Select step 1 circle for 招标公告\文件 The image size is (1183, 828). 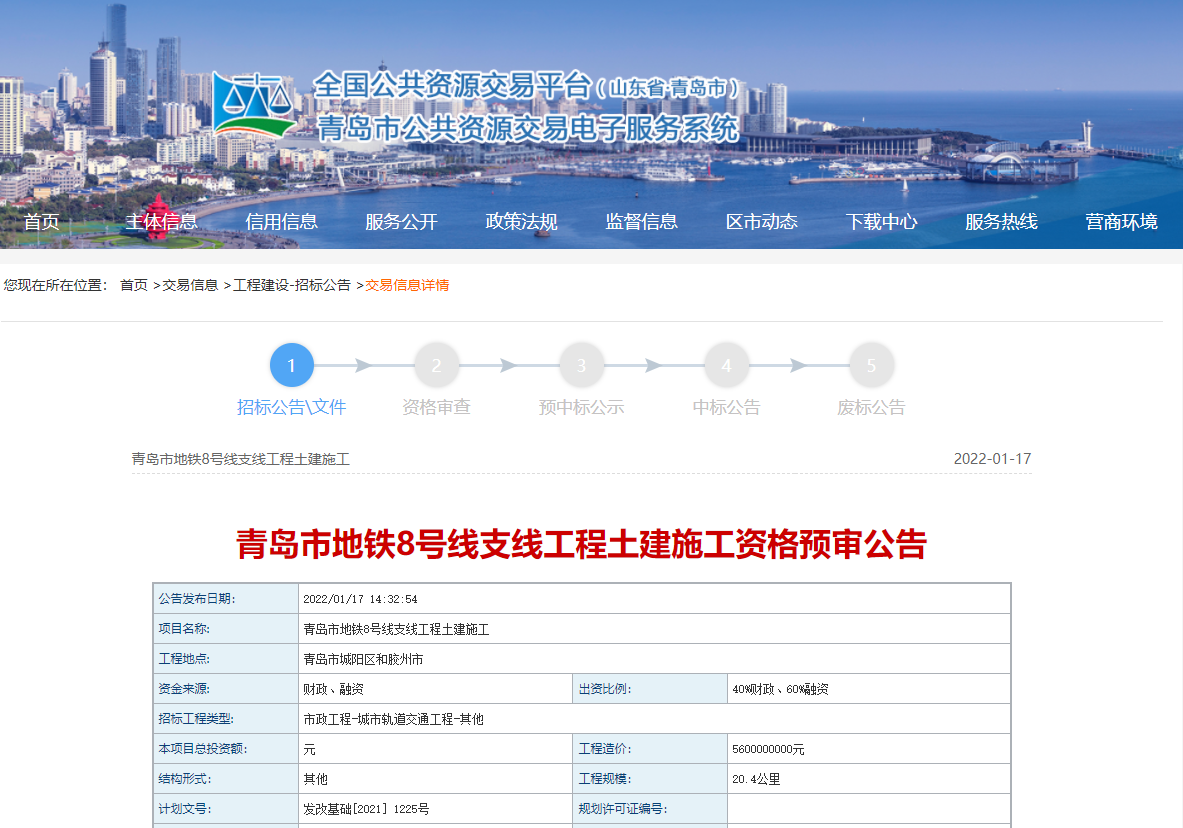click(292, 366)
